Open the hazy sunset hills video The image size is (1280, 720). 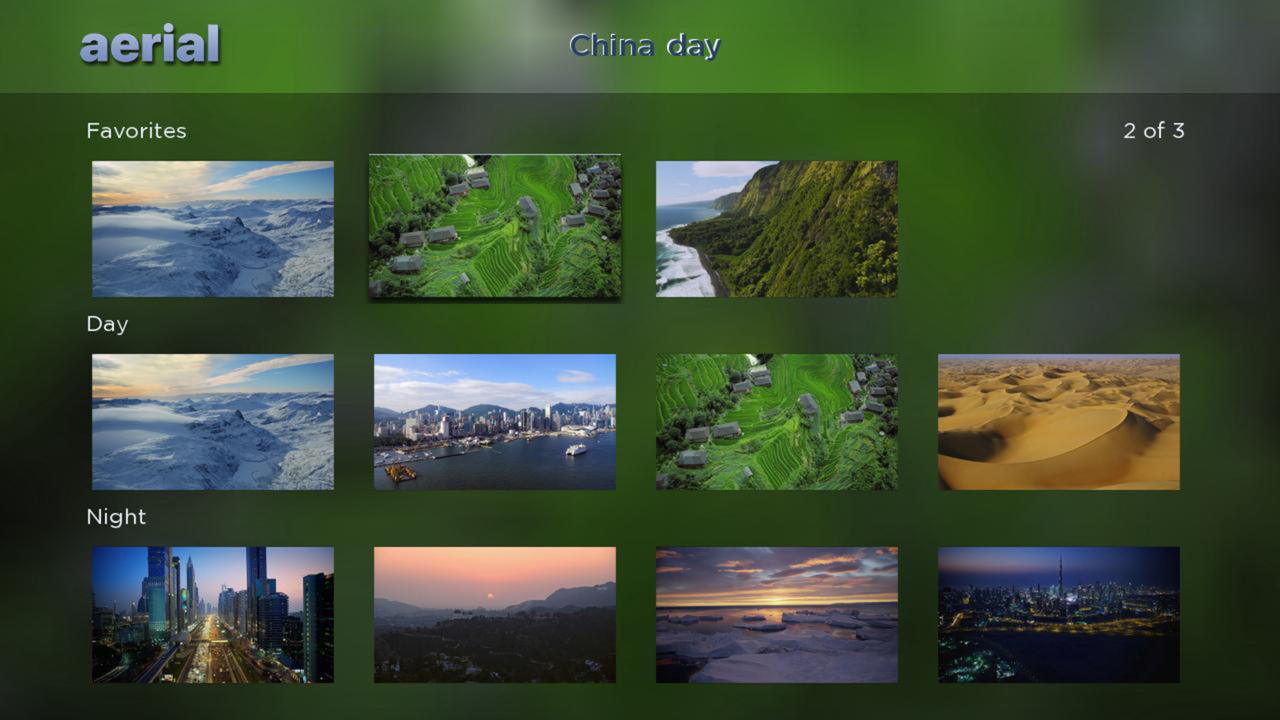point(494,615)
